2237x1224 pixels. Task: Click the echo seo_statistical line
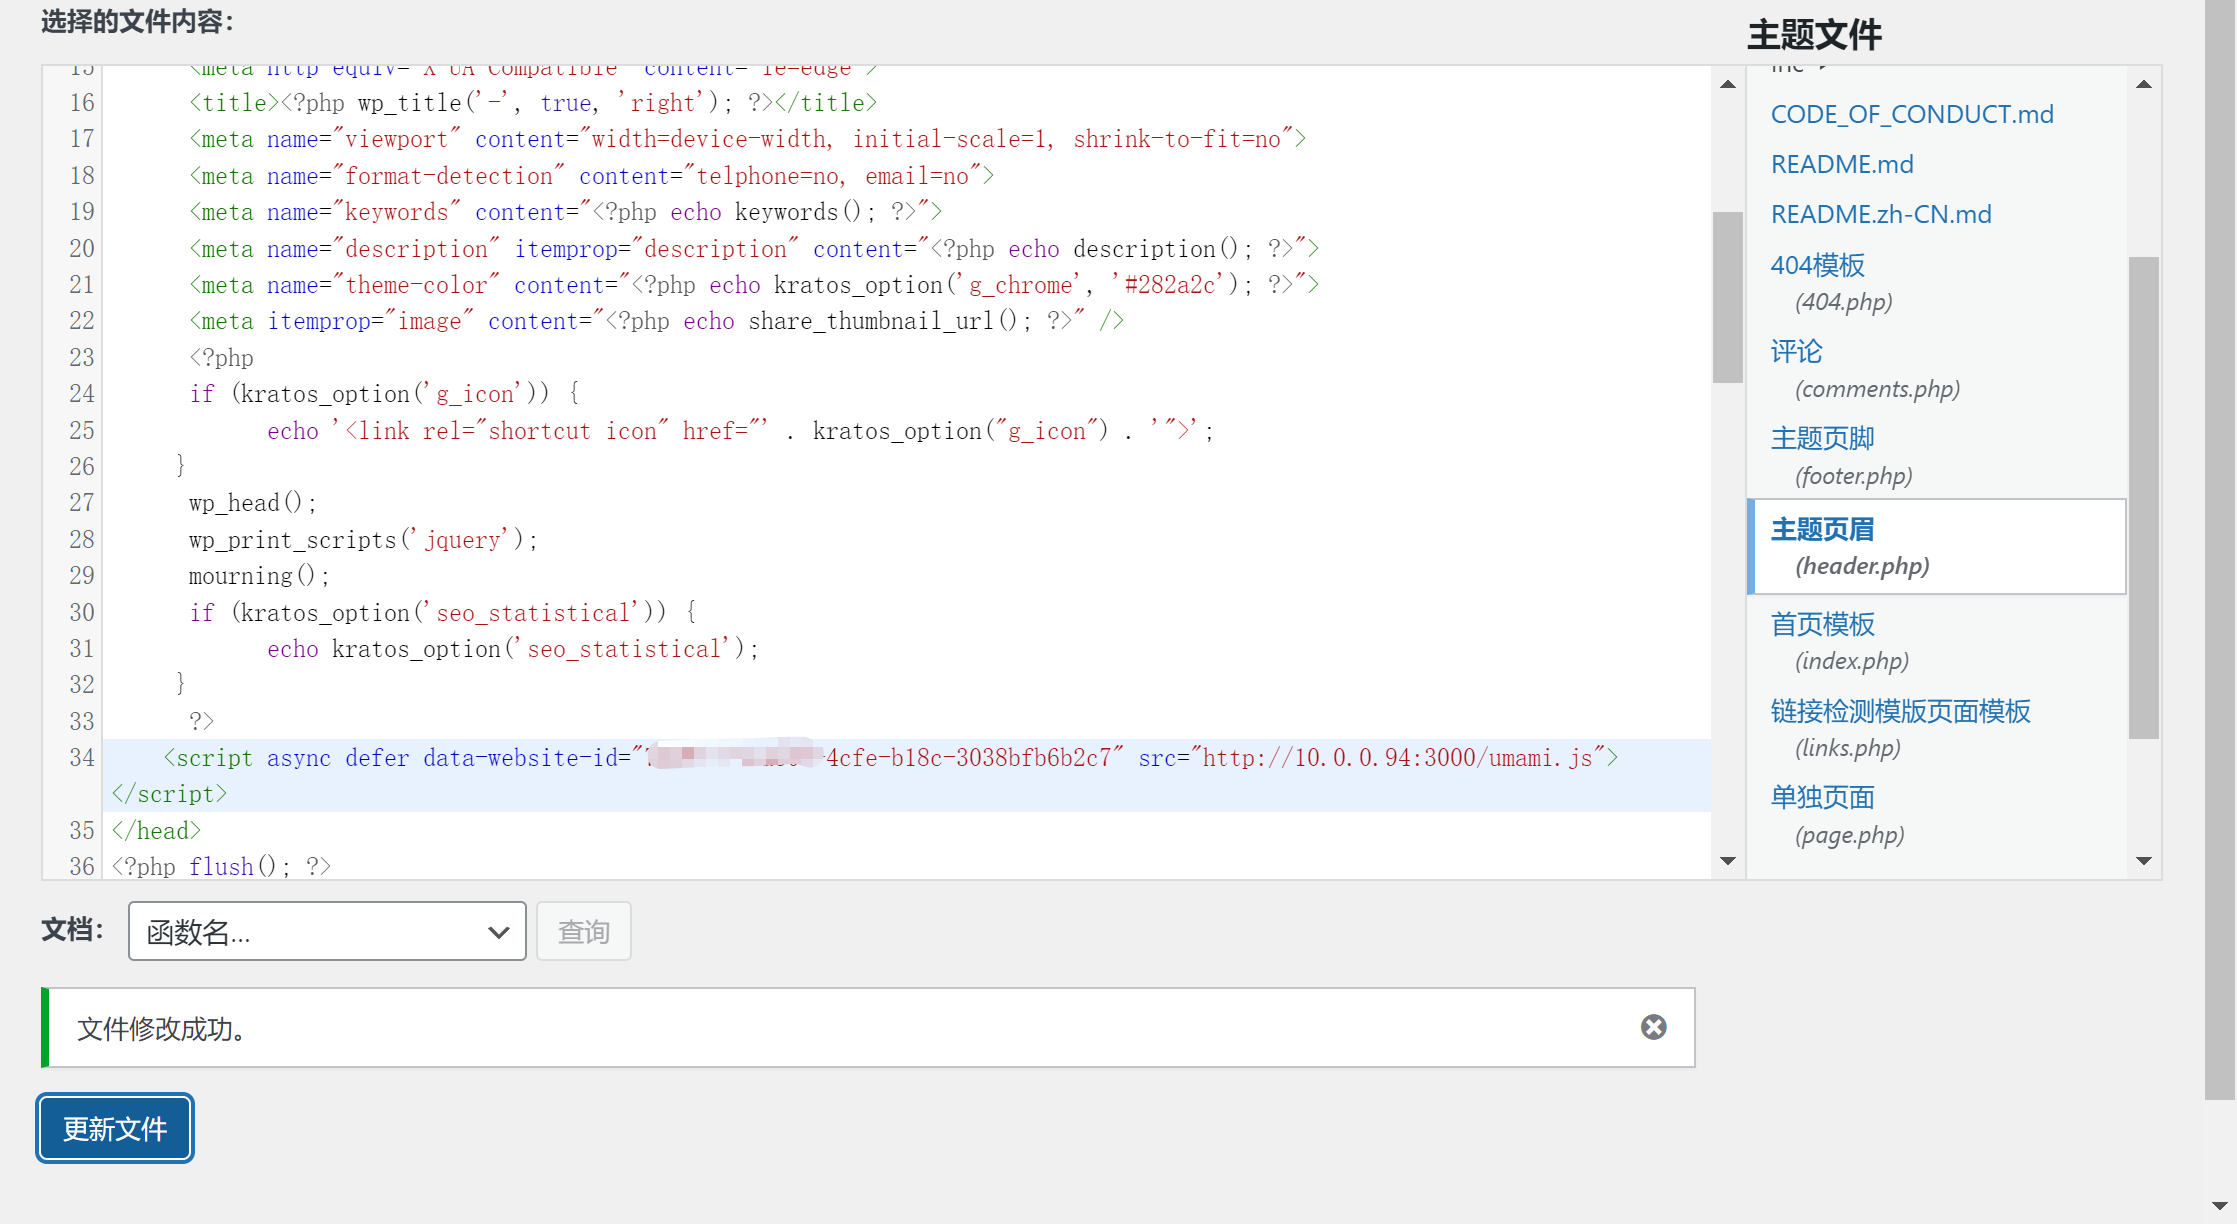(513, 649)
